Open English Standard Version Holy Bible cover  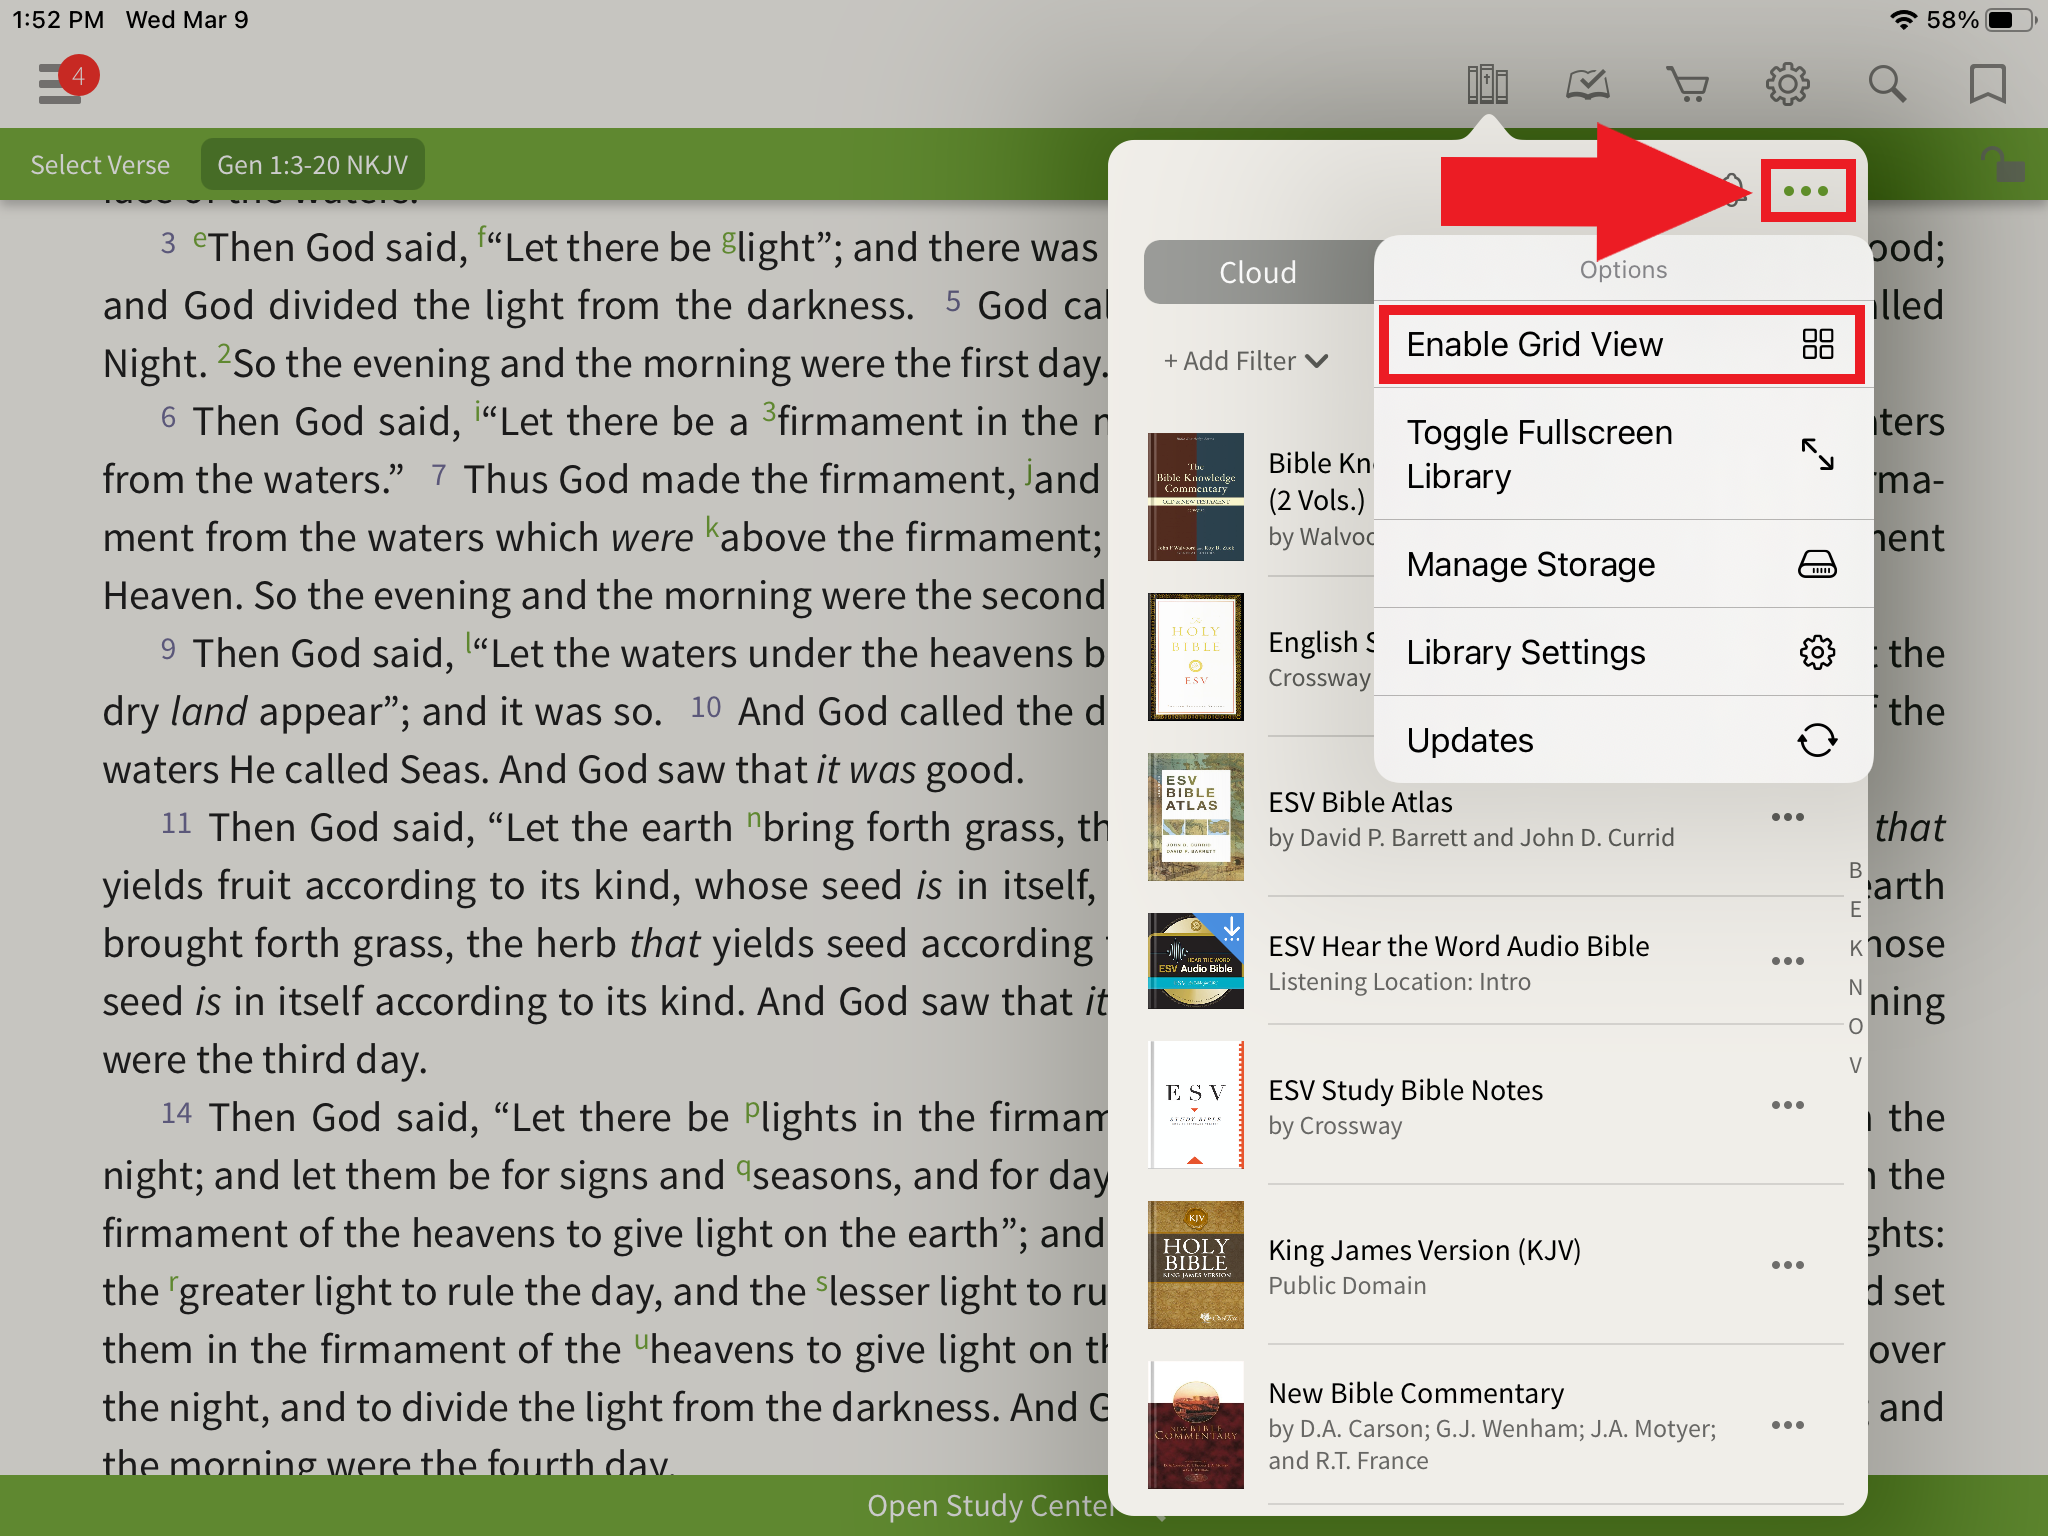1196,657
